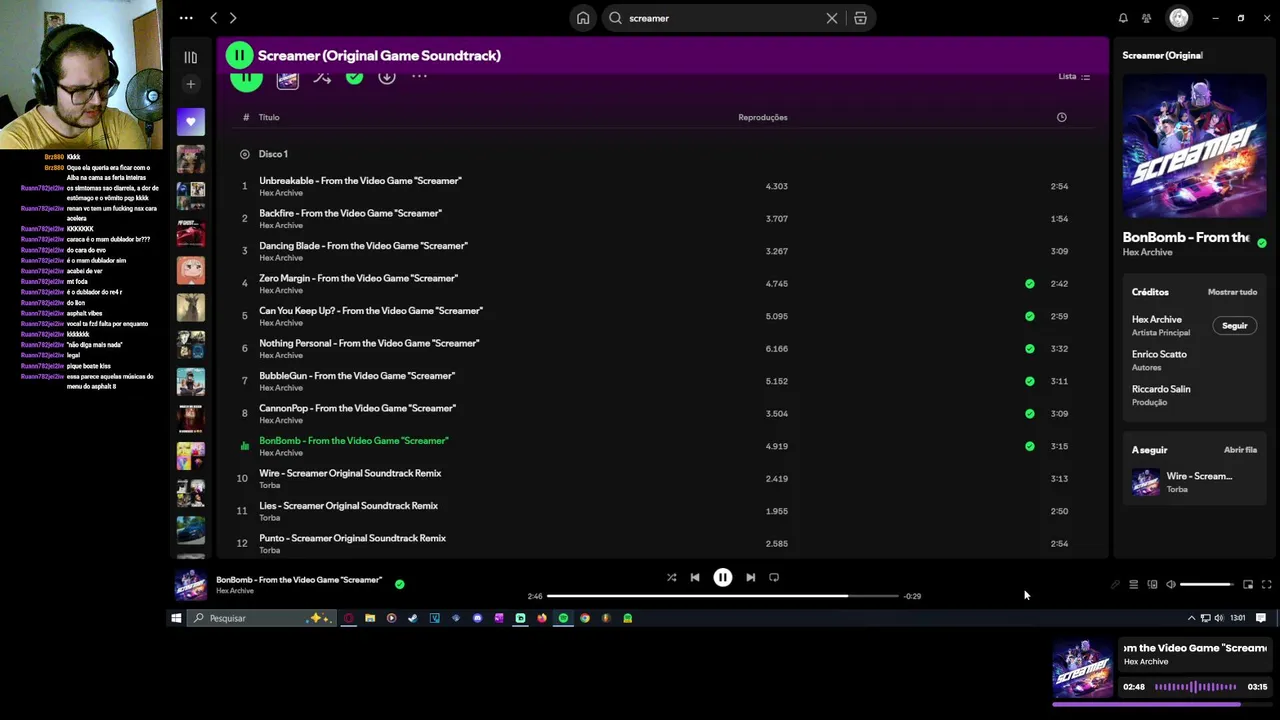
Task: Follow Hex Archive with Seguir button
Action: click(1235, 326)
